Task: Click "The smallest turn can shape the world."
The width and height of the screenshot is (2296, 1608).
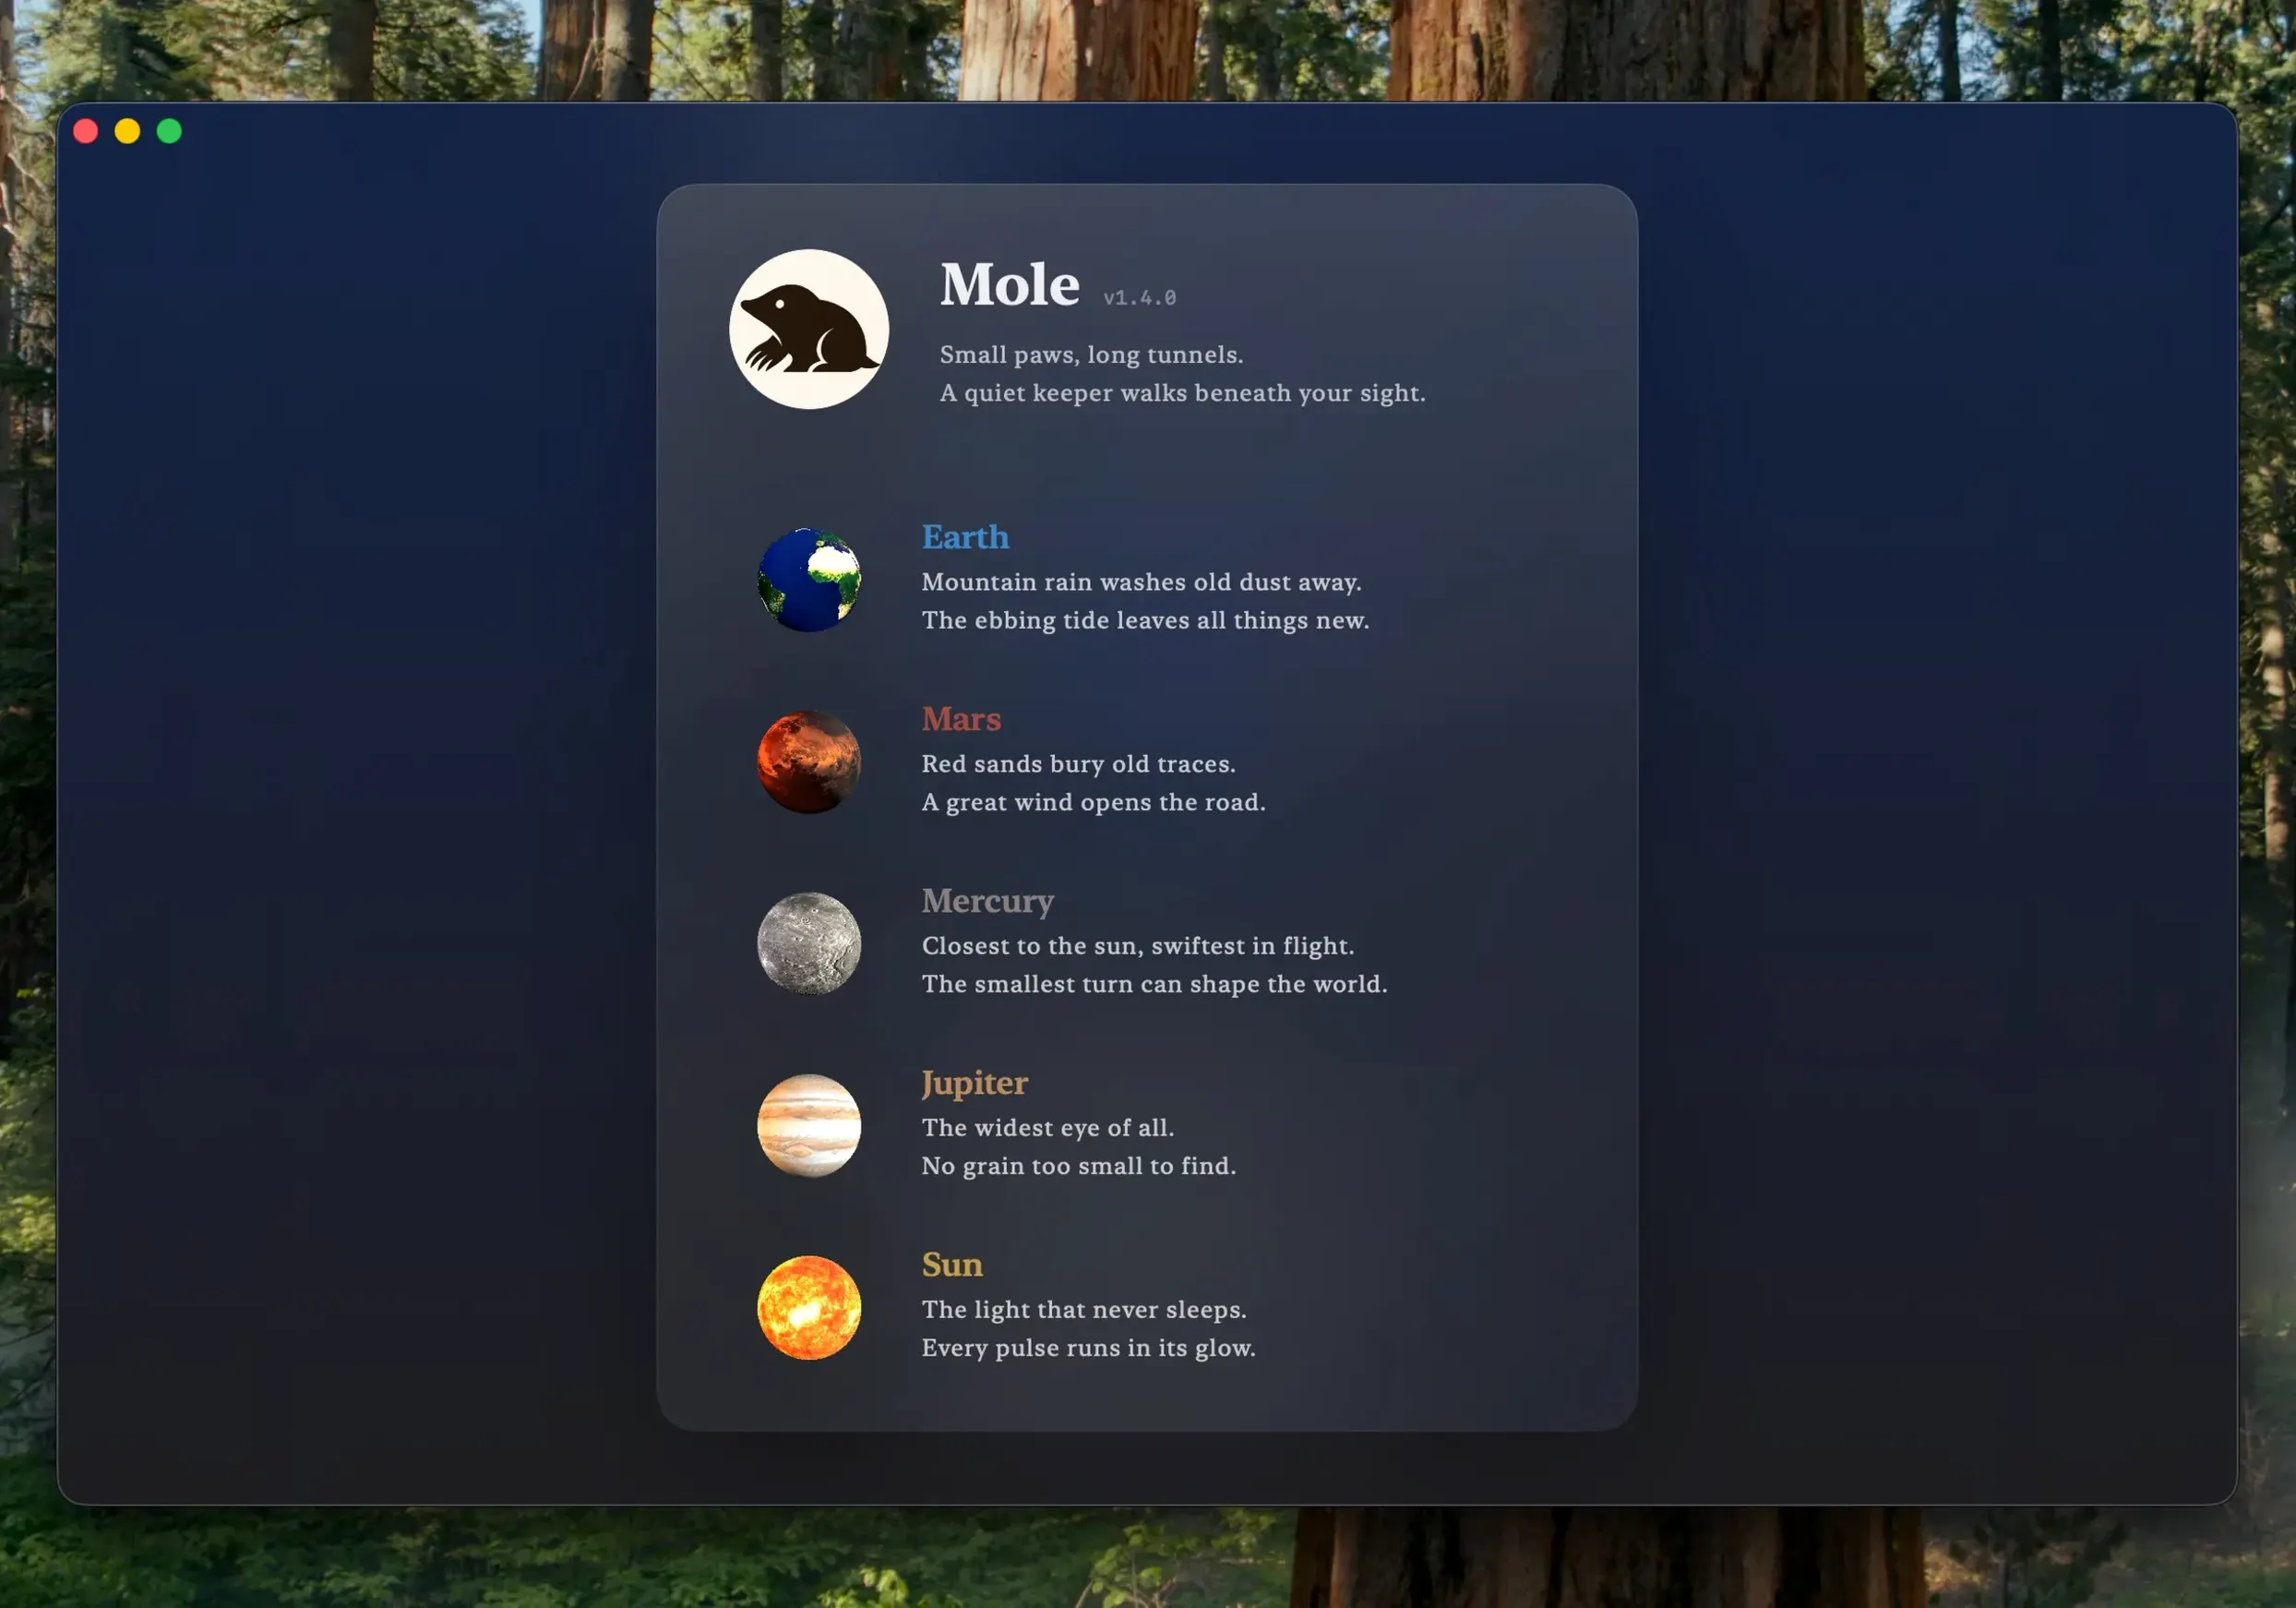Action: (x=1154, y=984)
